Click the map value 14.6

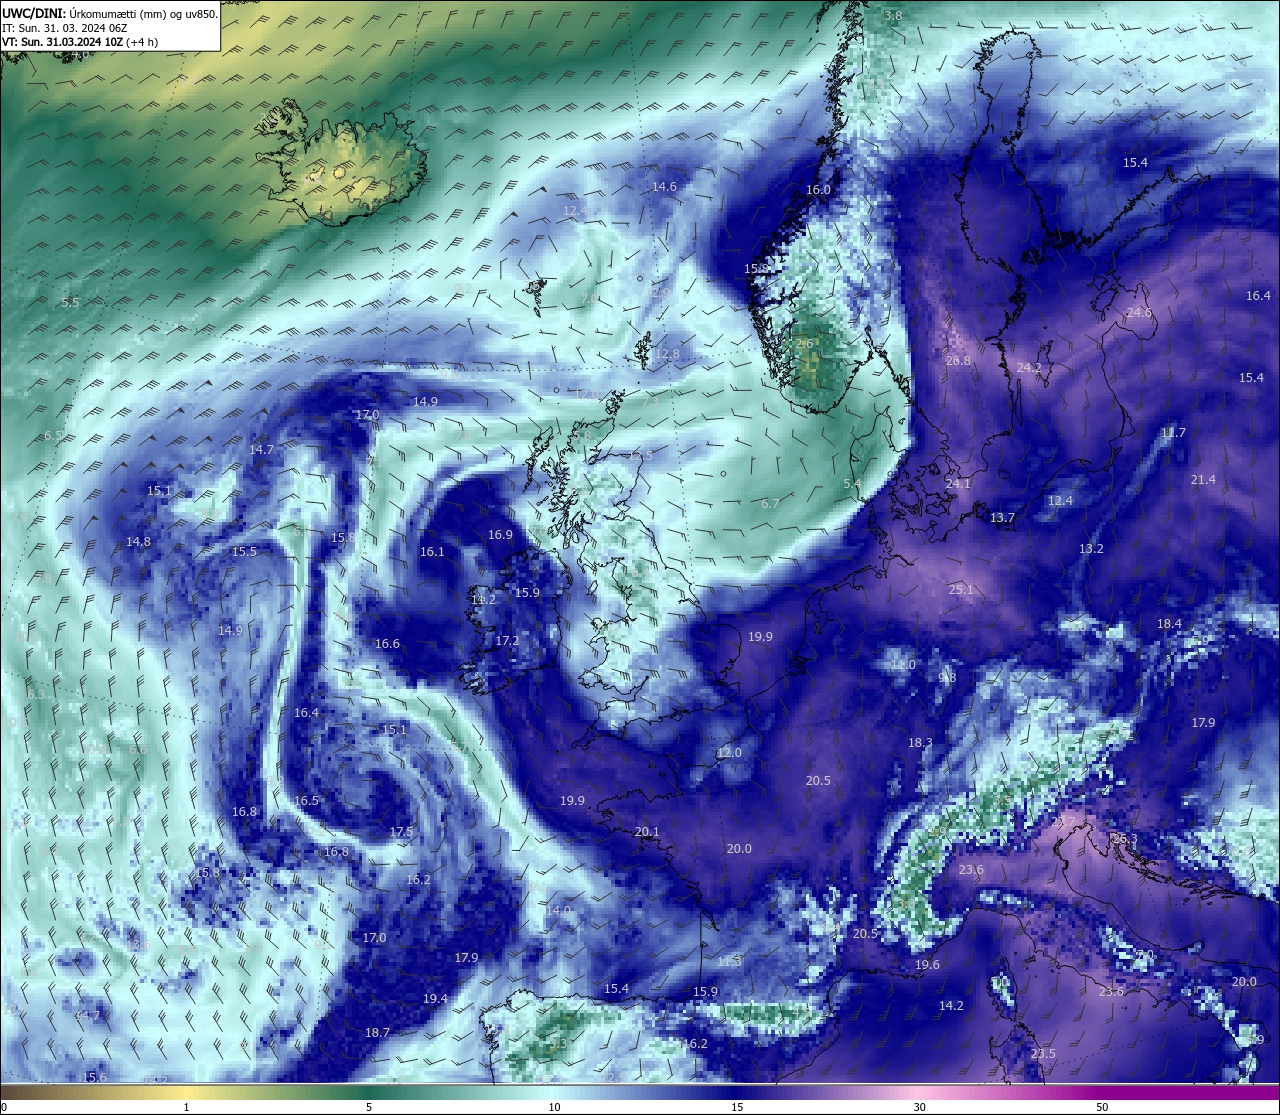664,187
